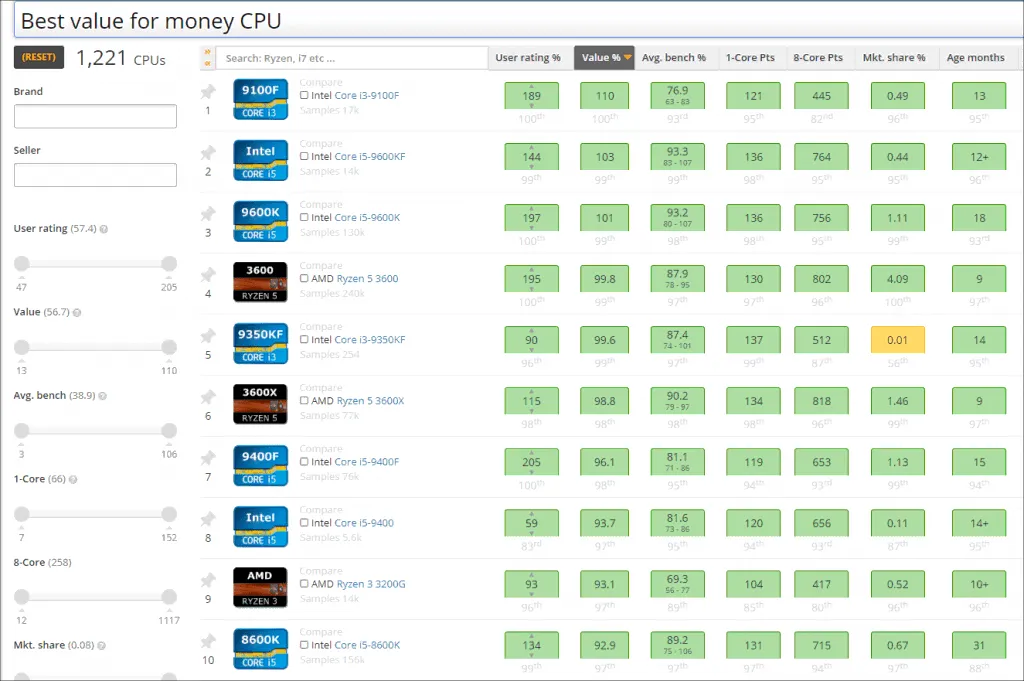Sort by Age months column header

pyautogui.click(x=978, y=58)
